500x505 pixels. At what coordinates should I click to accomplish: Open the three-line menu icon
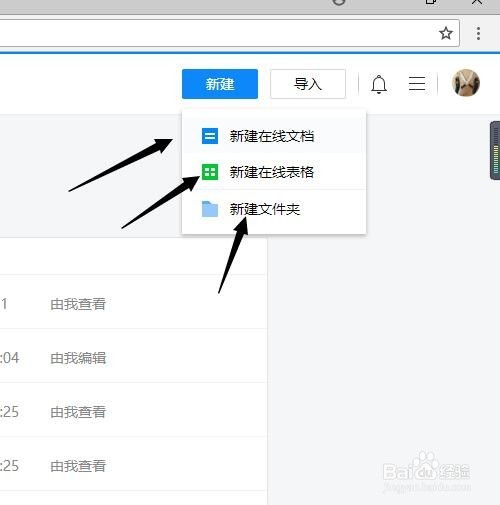click(x=417, y=83)
